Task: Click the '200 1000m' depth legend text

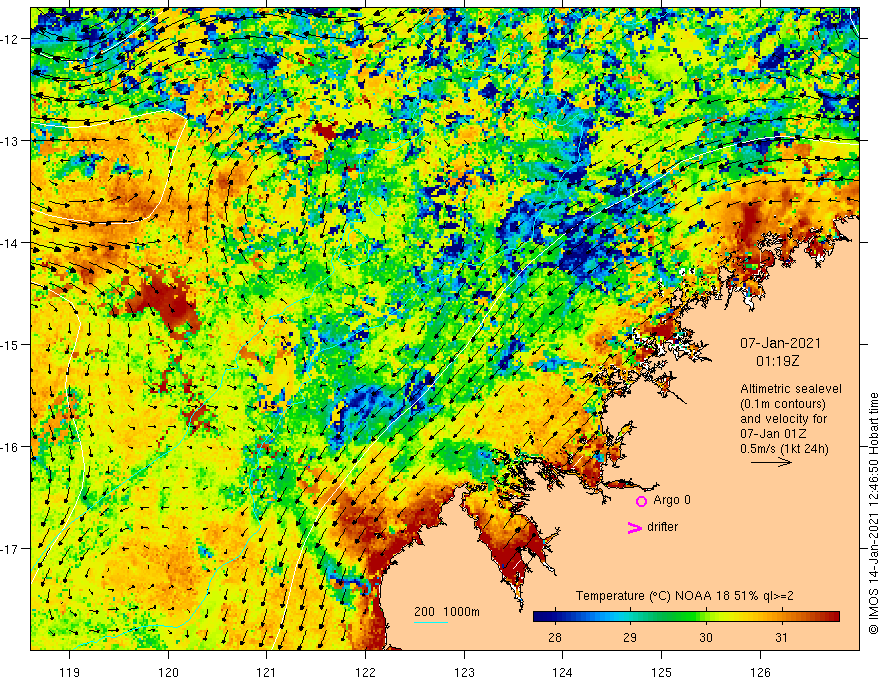Action: point(447,612)
